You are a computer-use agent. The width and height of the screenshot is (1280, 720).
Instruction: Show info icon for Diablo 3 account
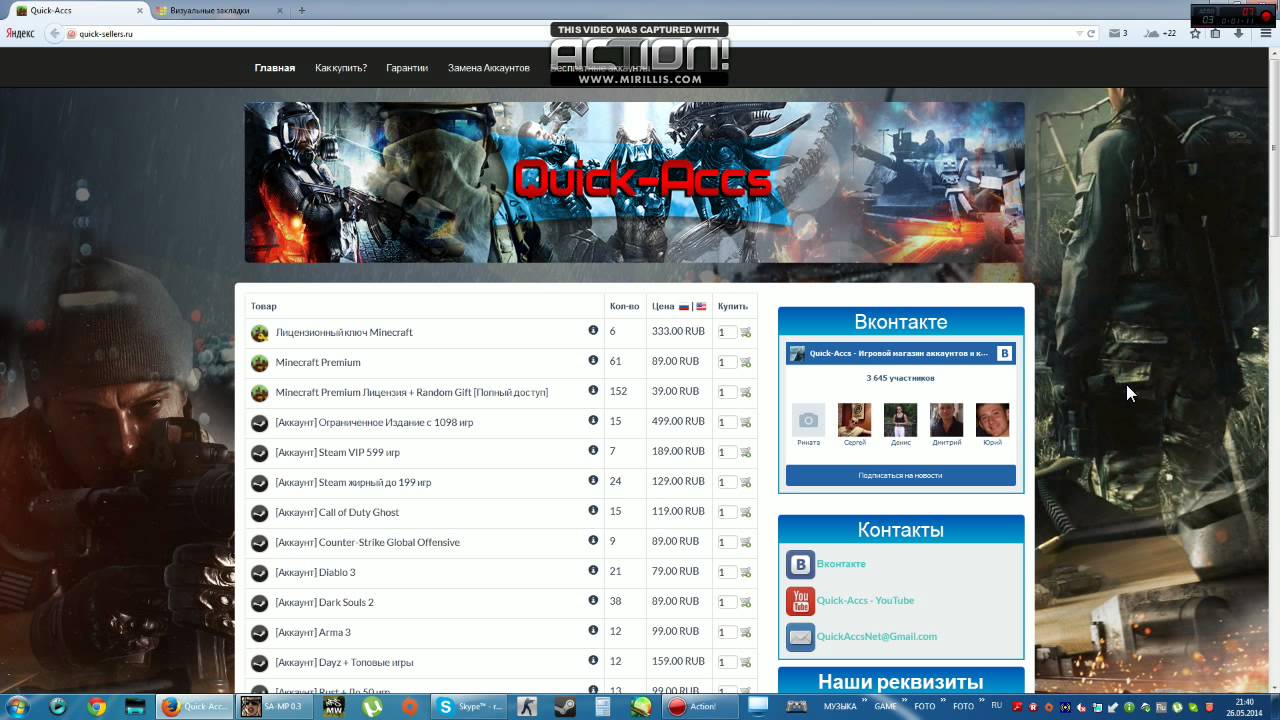coord(593,570)
